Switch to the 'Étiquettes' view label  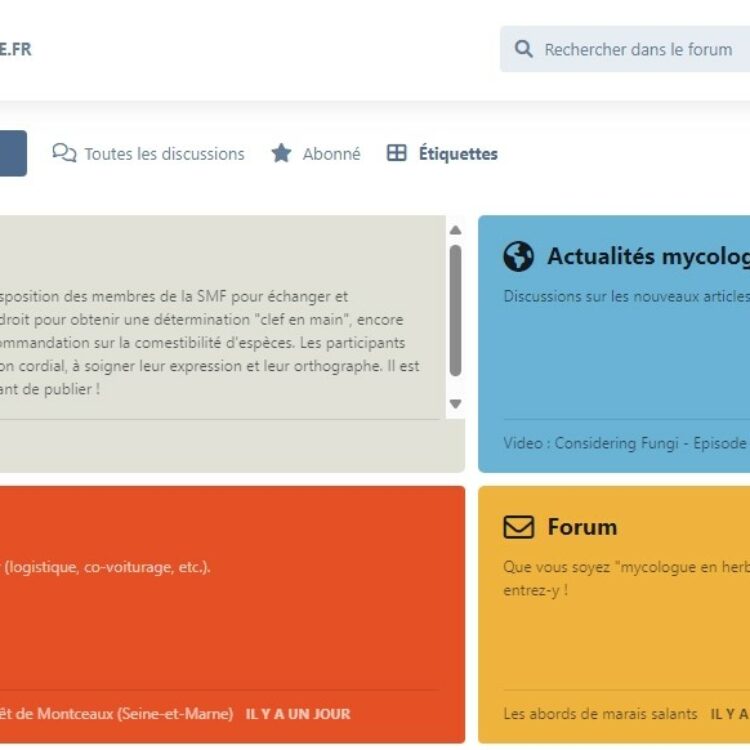pyautogui.click(x=458, y=154)
